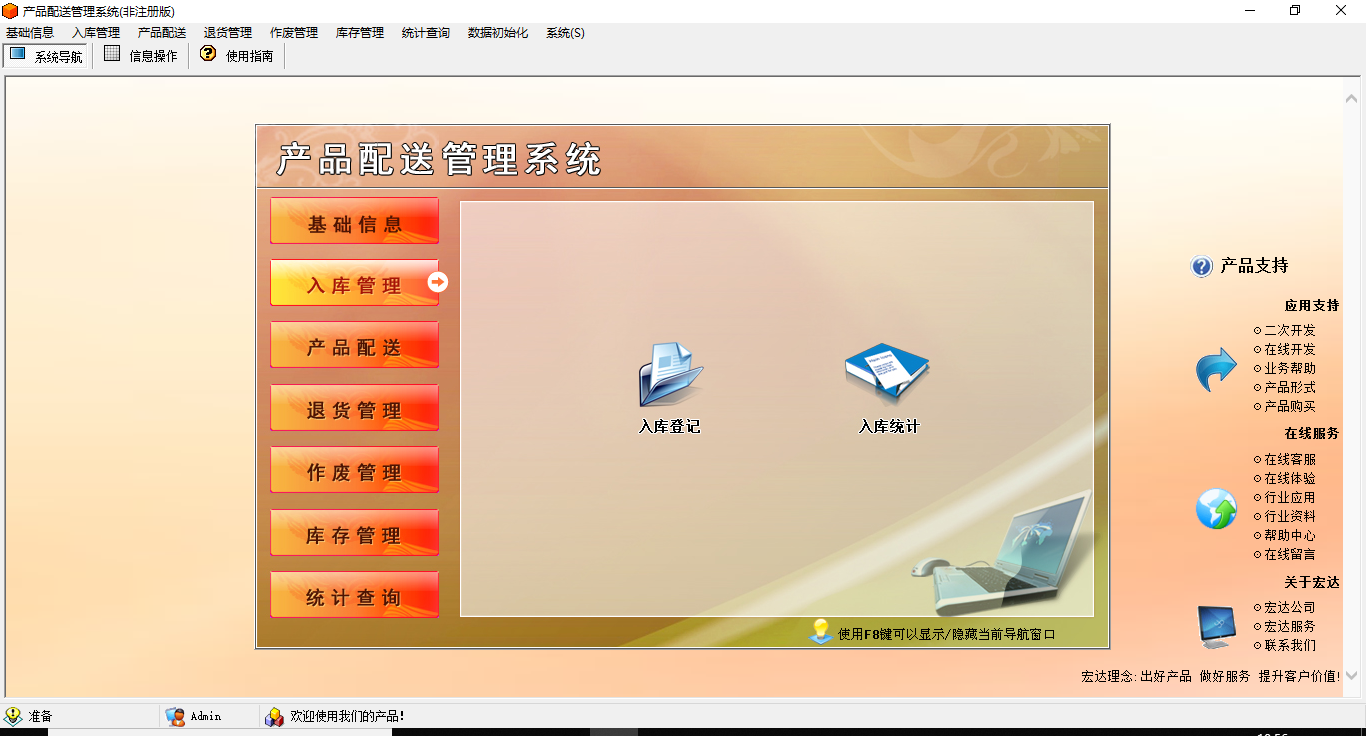Open the 宏达公司 link
The image size is (1366, 736).
coord(1290,607)
